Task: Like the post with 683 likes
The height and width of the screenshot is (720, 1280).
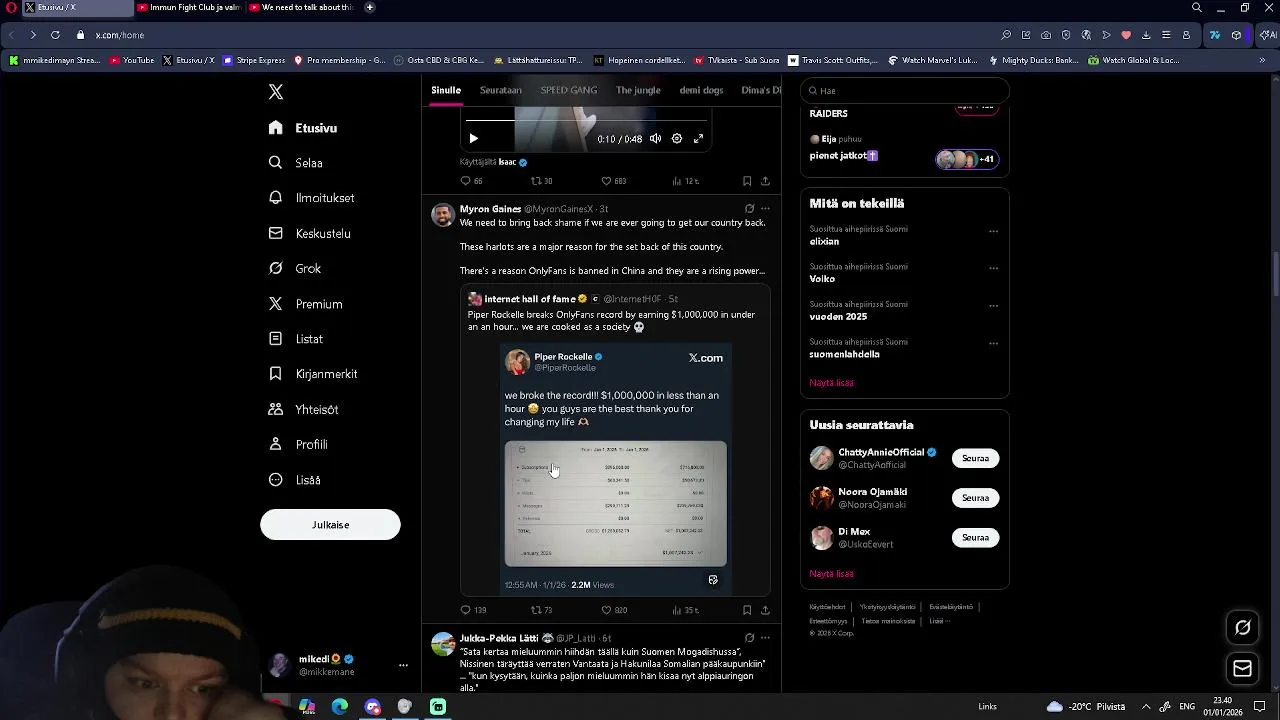Action: [613, 181]
